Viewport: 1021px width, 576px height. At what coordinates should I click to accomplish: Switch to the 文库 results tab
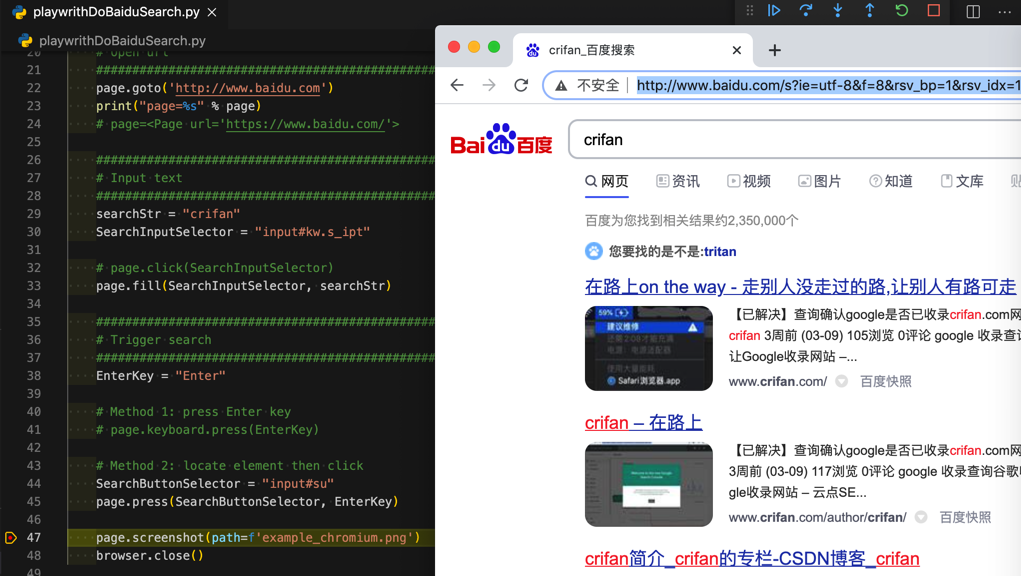pyautogui.click(x=962, y=182)
